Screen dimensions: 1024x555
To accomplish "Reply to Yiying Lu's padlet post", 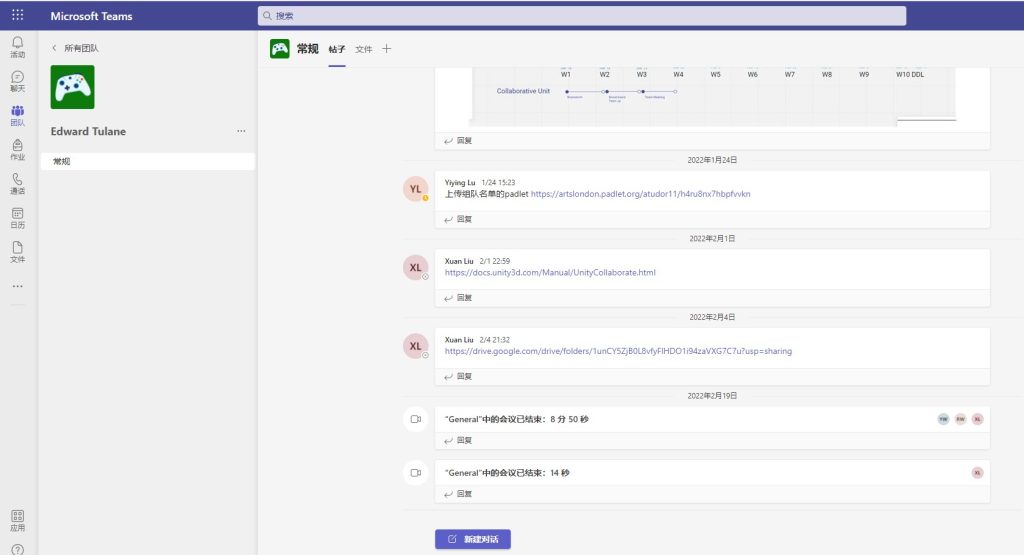I will [458, 219].
